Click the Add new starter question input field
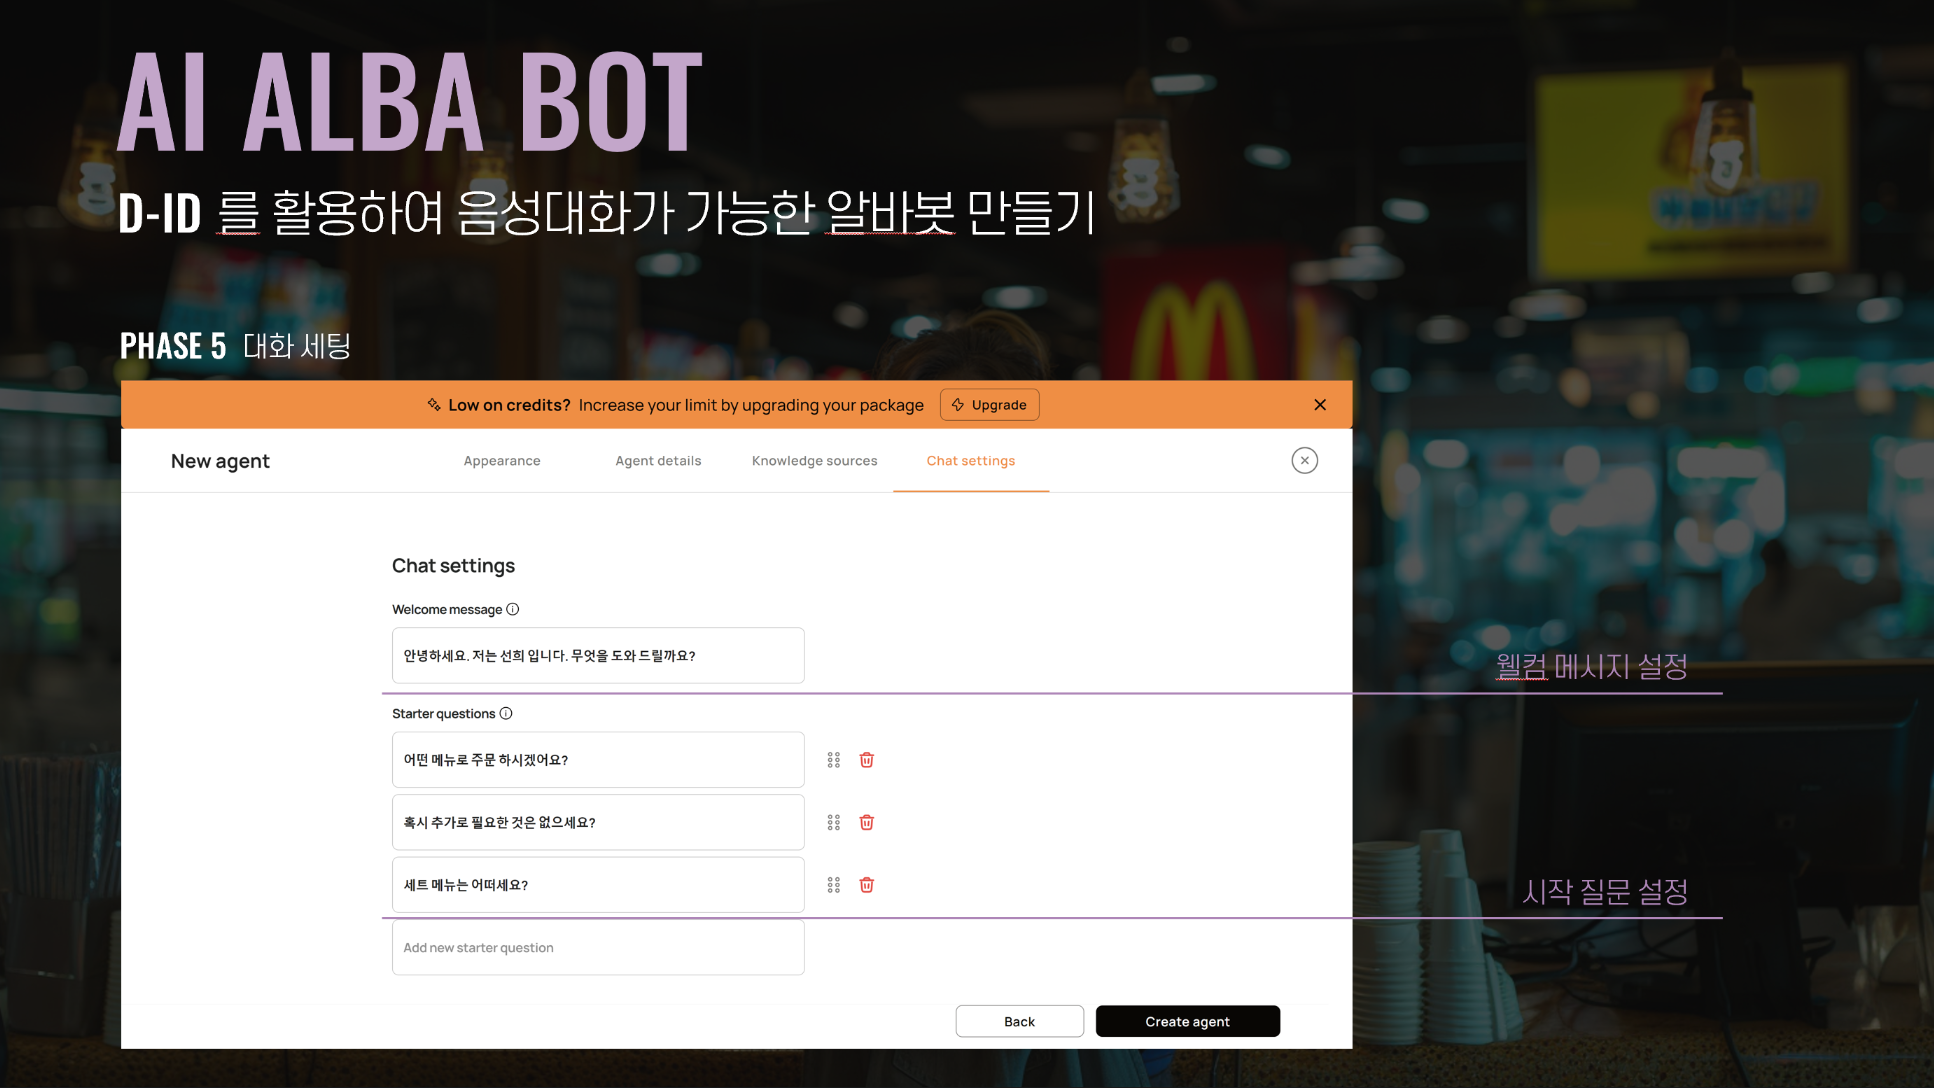This screenshot has width=1934, height=1088. [x=598, y=947]
